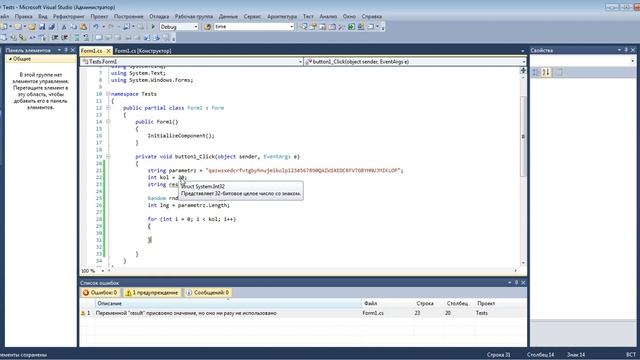Collapse the namespace Tests block
Viewport: 640px width, 360px height.
(x=108, y=94)
